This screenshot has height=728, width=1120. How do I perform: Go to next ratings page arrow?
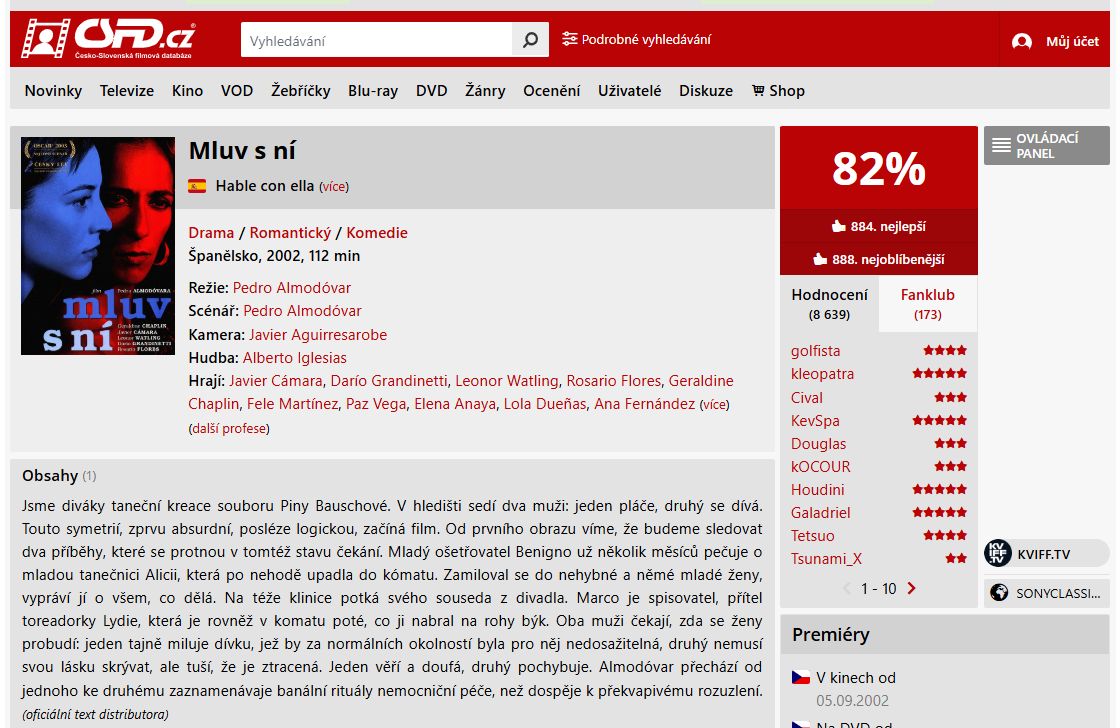pos(911,588)
